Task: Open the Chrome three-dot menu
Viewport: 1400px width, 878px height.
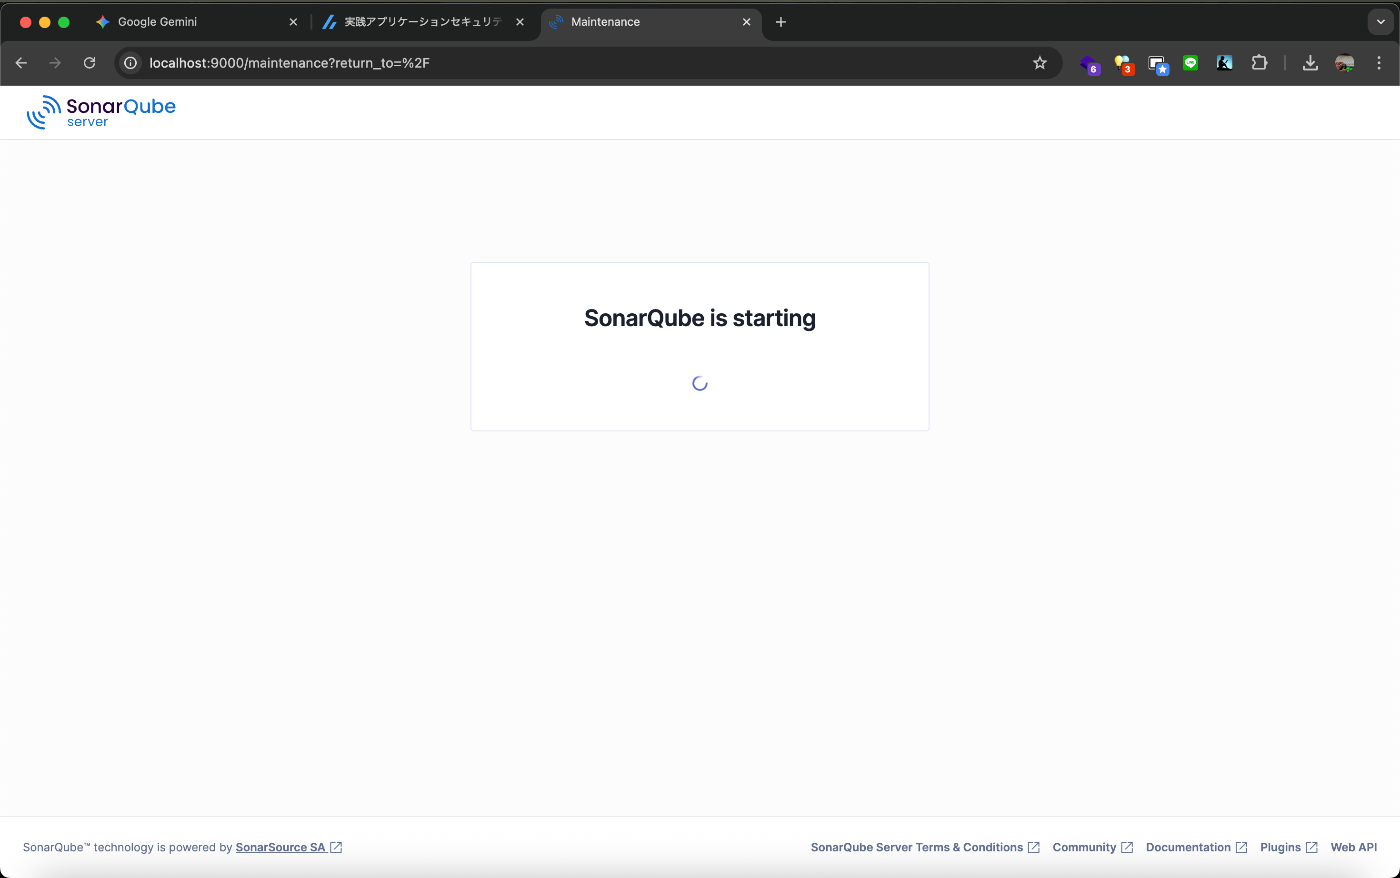Action: pyautogui.click(x=1379, y=63)
